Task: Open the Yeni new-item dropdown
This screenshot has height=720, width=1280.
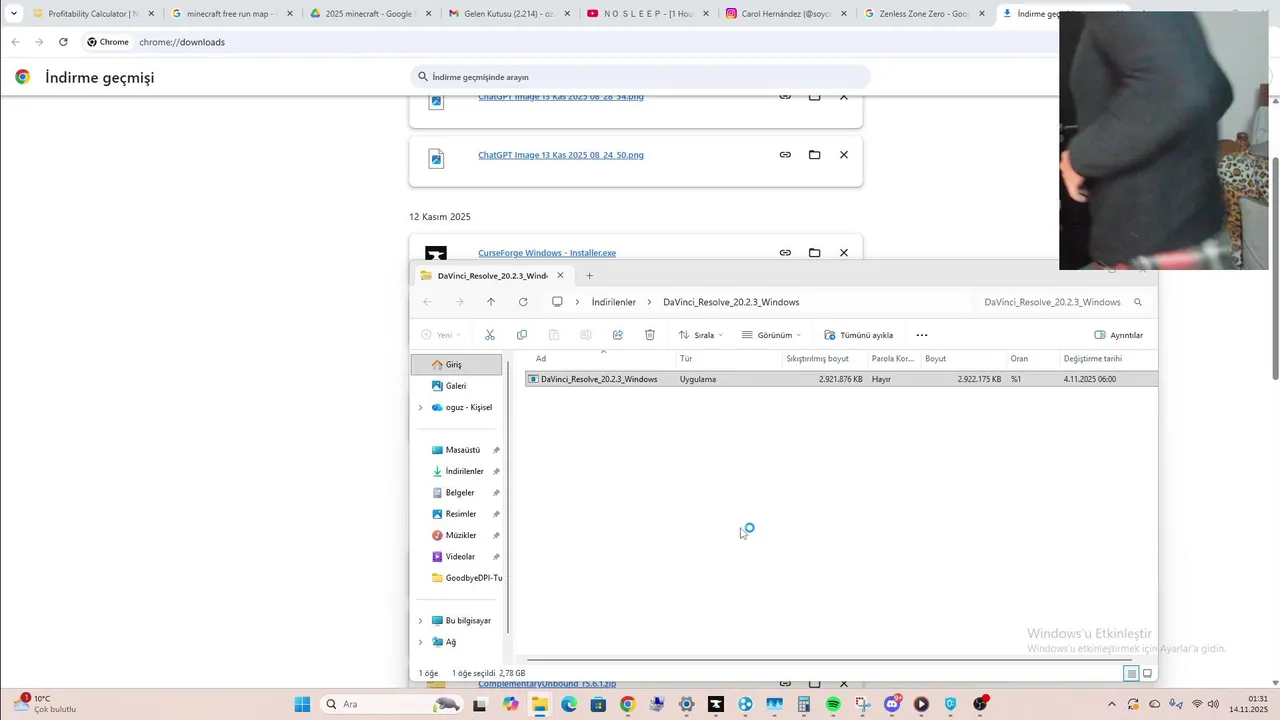Action: tap(441, 335)
